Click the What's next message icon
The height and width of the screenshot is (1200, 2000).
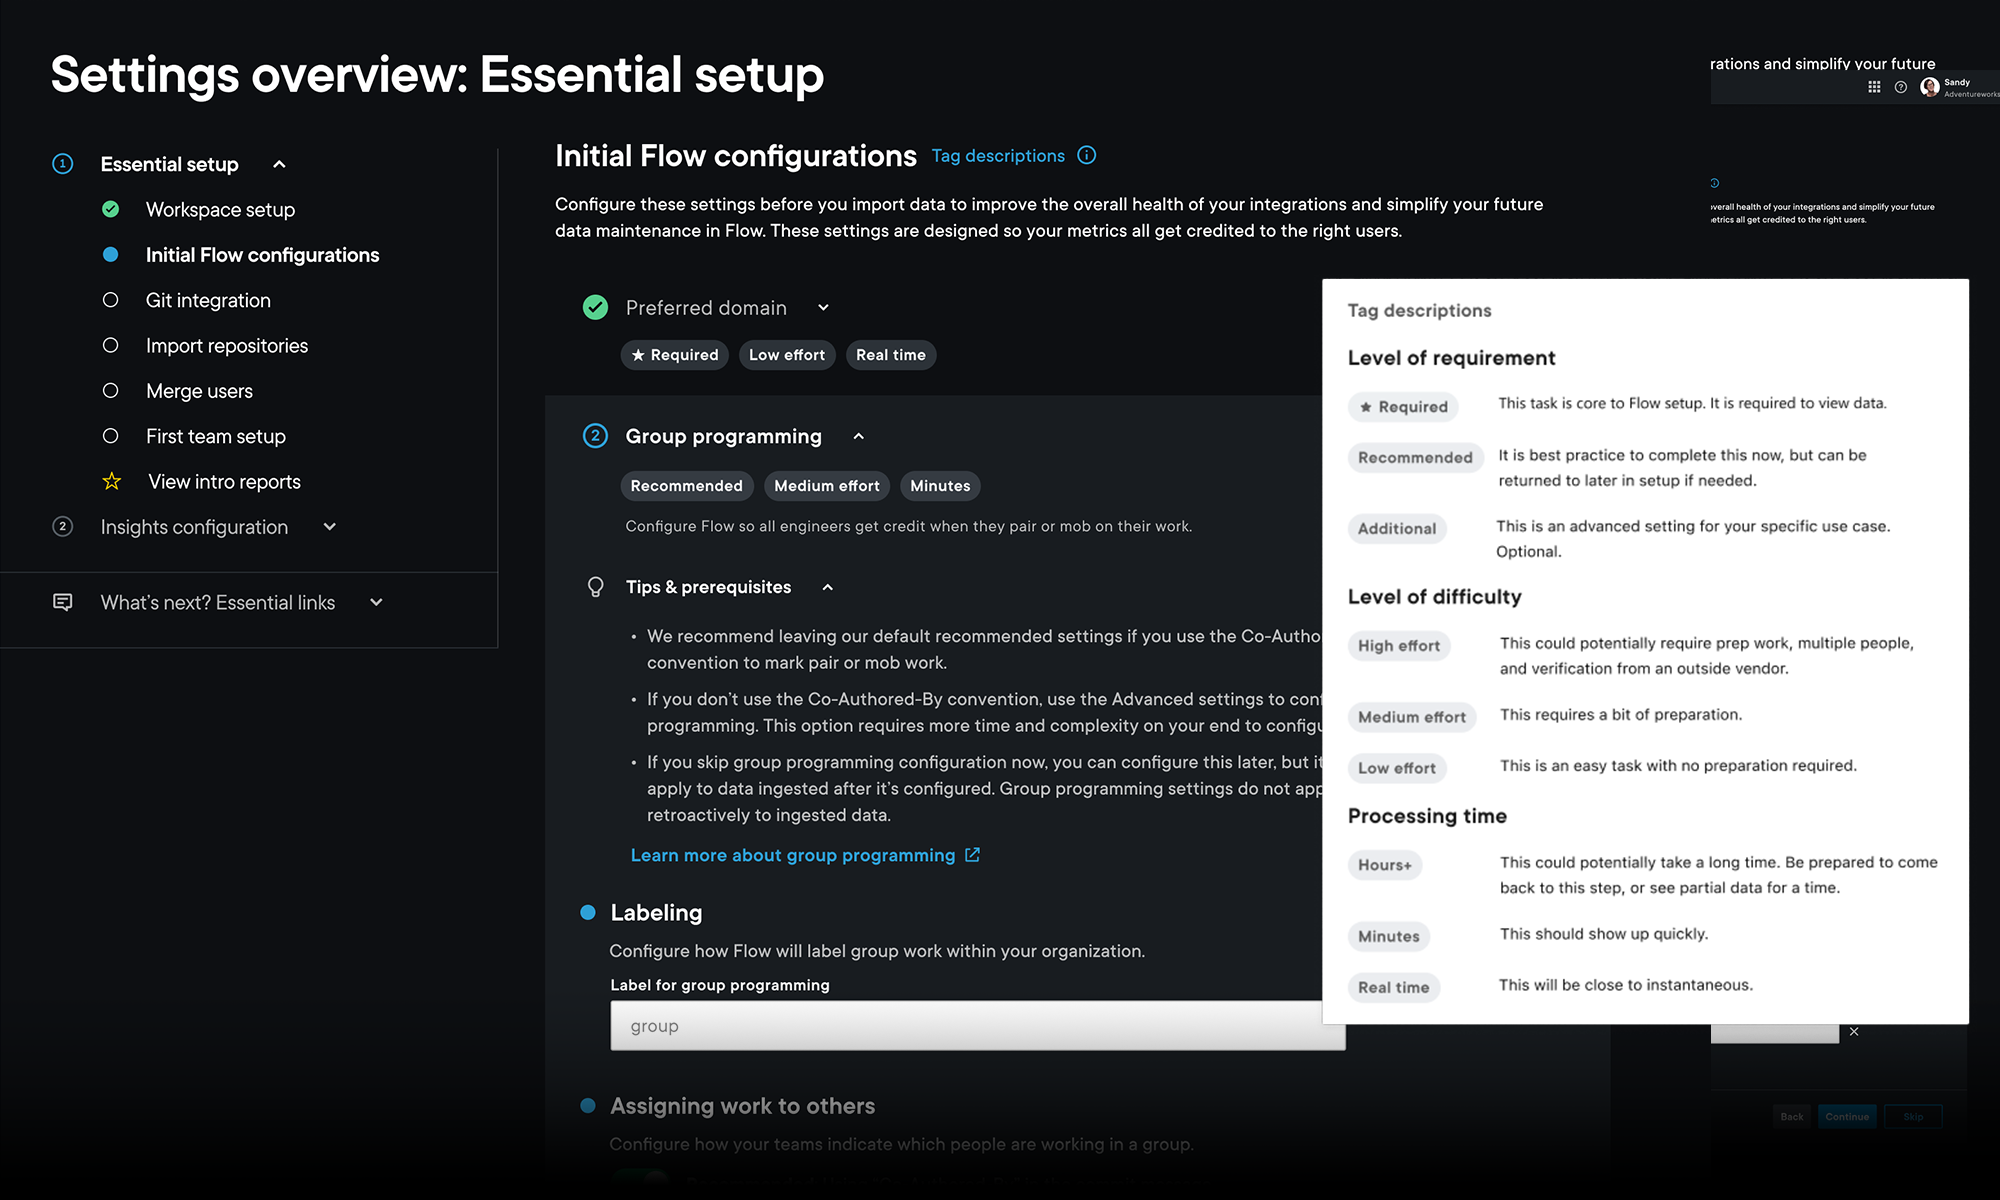pyautogui.click(x=62, y=602)
